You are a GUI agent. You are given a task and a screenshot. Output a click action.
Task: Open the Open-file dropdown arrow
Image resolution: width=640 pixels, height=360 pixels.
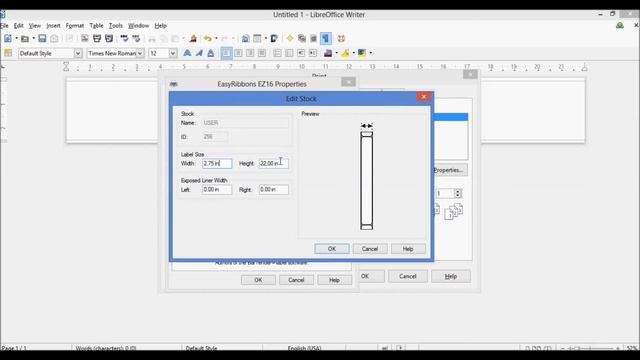pos(33,38)
